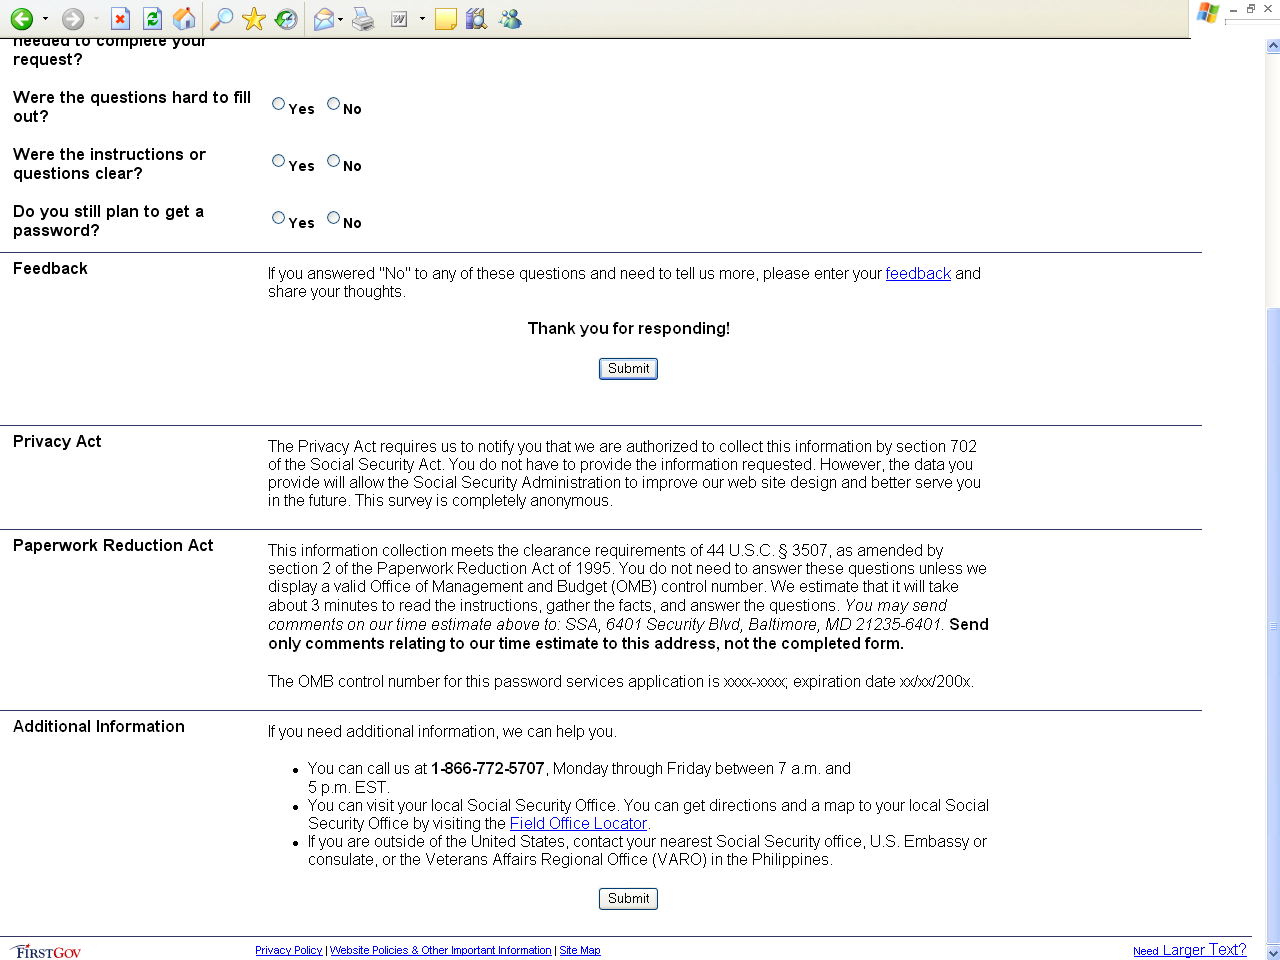The width and height of the screenshot is (1280, 960).
Task: Click the Edit with Word toolbar icon
Action: [399, 19]
